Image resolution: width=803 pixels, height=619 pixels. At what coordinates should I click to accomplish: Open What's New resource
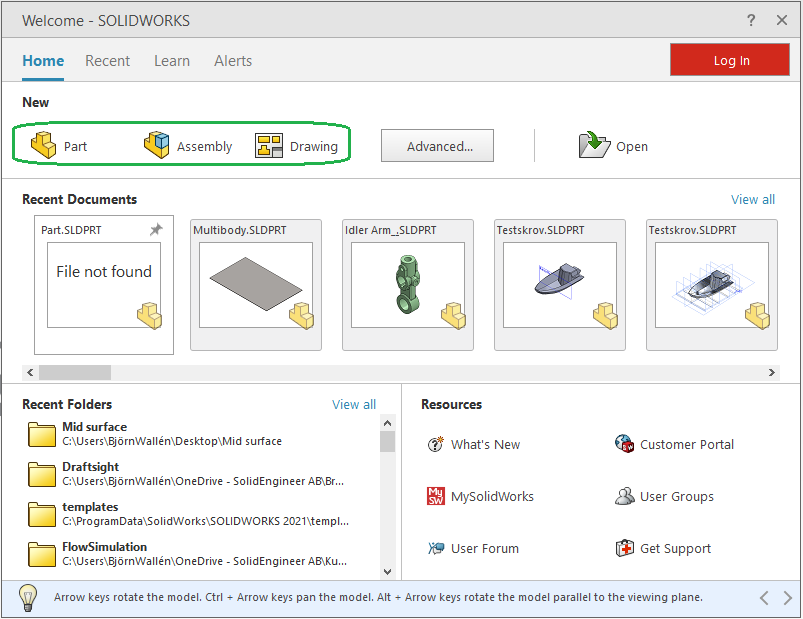[x=474, y=445]
